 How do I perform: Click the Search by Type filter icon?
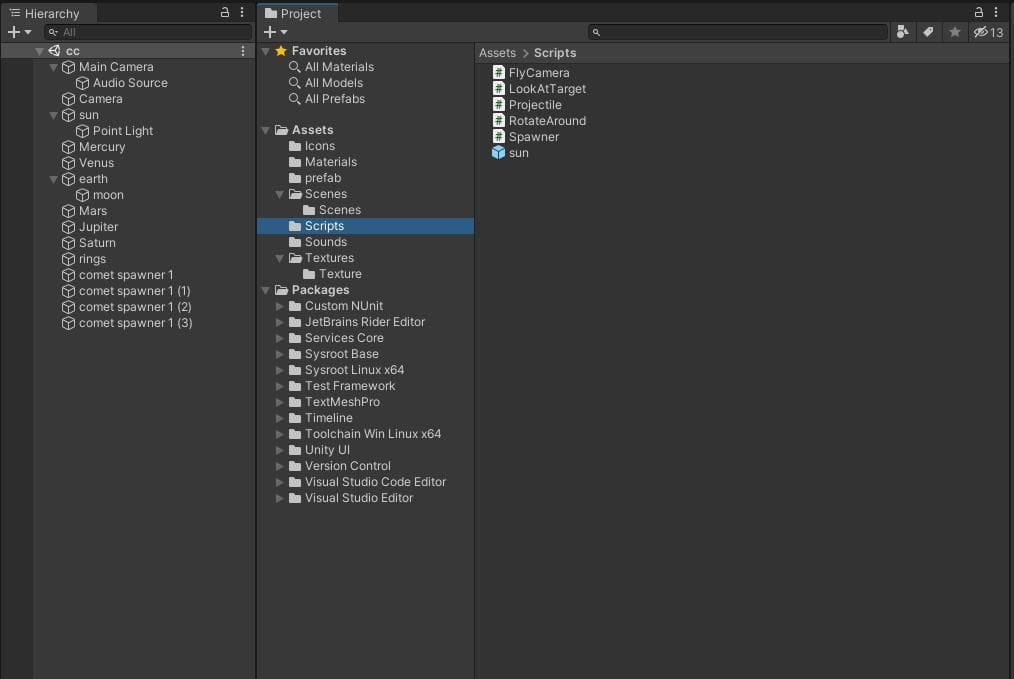click(903, 32)
